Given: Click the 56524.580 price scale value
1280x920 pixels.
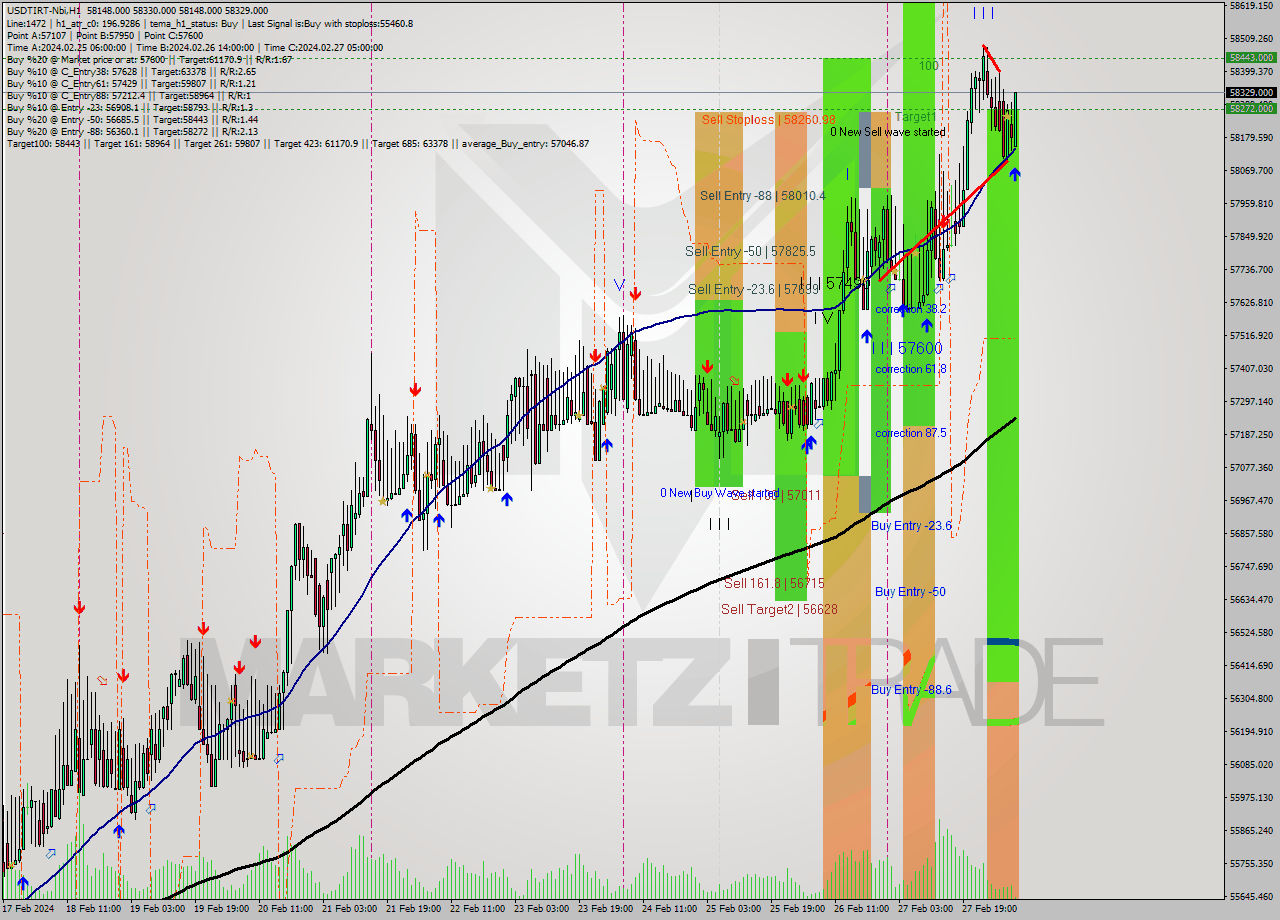Looking at the screenshot, I should (1251, 632).
